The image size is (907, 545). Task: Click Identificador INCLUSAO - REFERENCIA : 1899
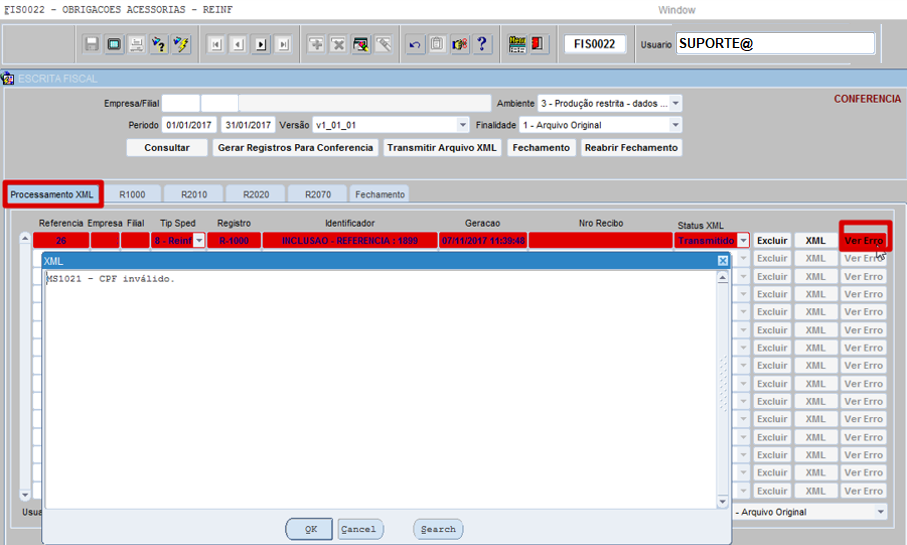[350, 241]
